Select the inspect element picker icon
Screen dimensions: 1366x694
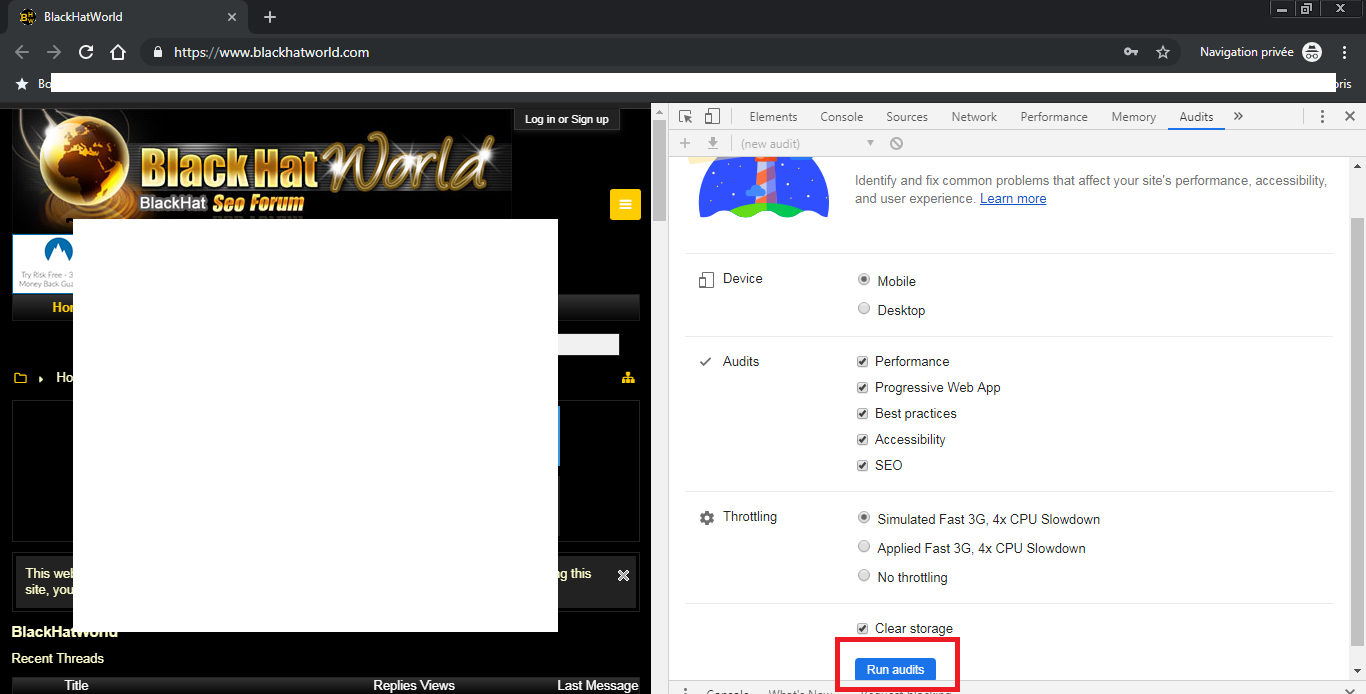[685, 117]
